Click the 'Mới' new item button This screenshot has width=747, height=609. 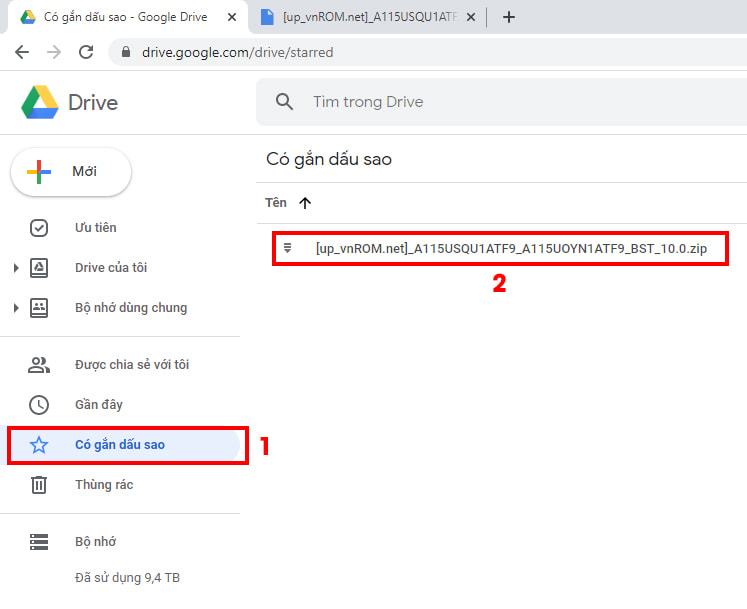(x=71, y=172)
